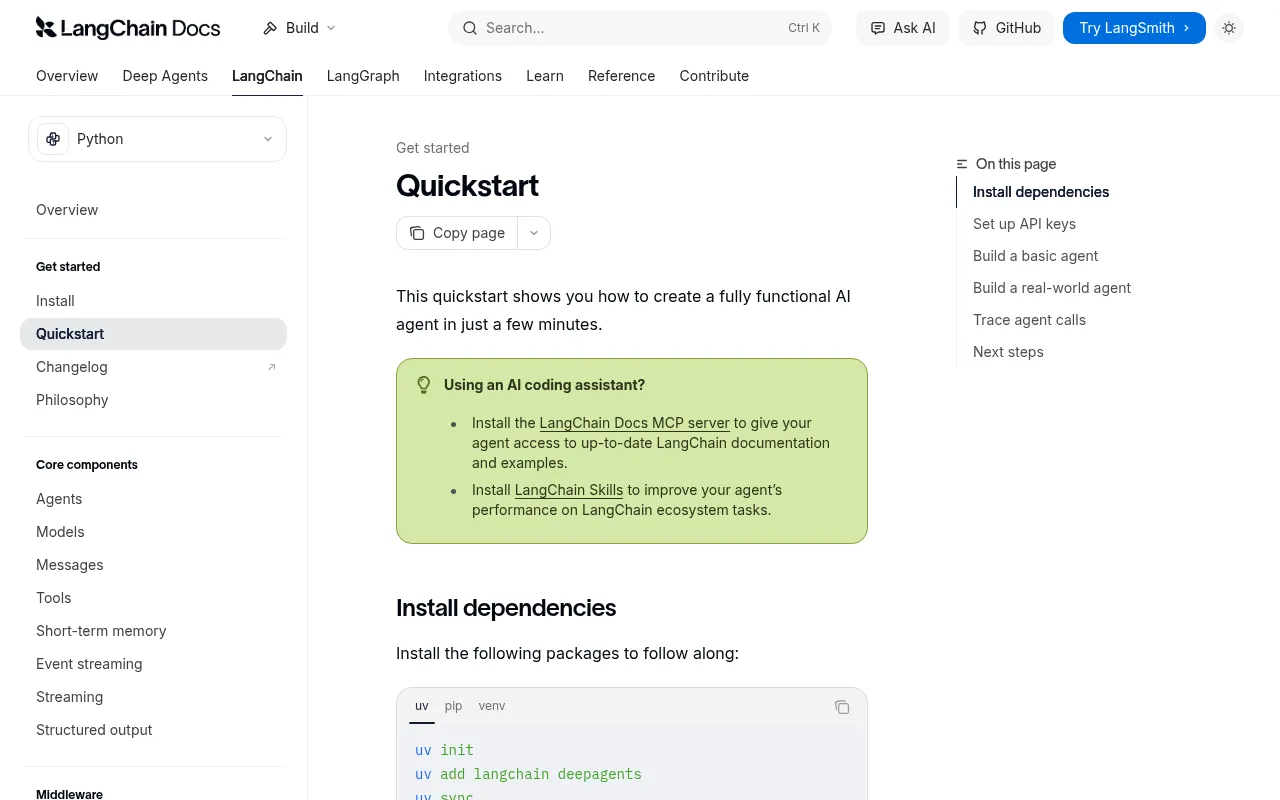1280x800 pixels.
Task: Click the Get started breadcrumb text
Action: click(x=432, y=148)
